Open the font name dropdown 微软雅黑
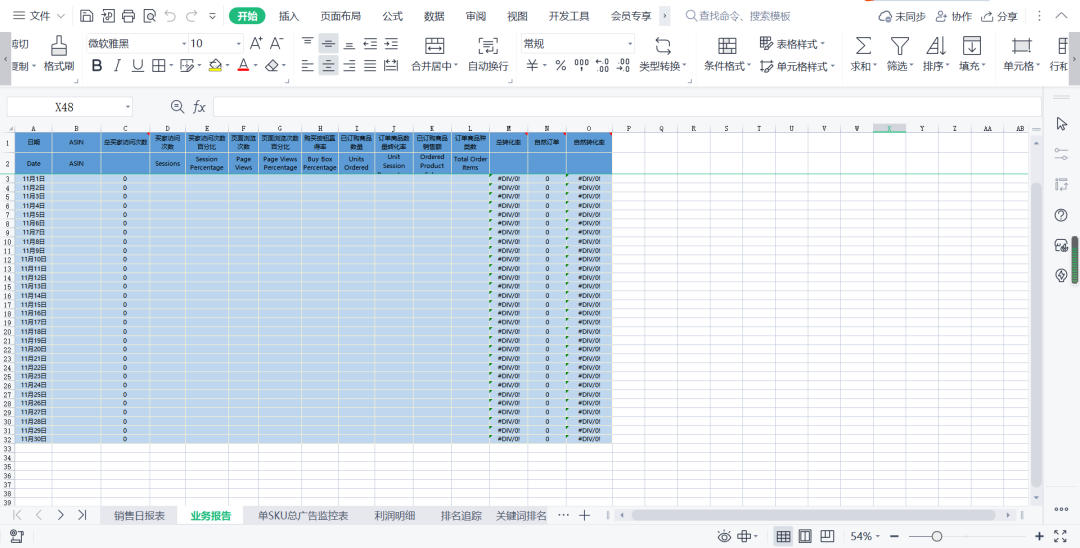Image resolution: width=1080 pixels, height=548 pixels. click(184, 44)
